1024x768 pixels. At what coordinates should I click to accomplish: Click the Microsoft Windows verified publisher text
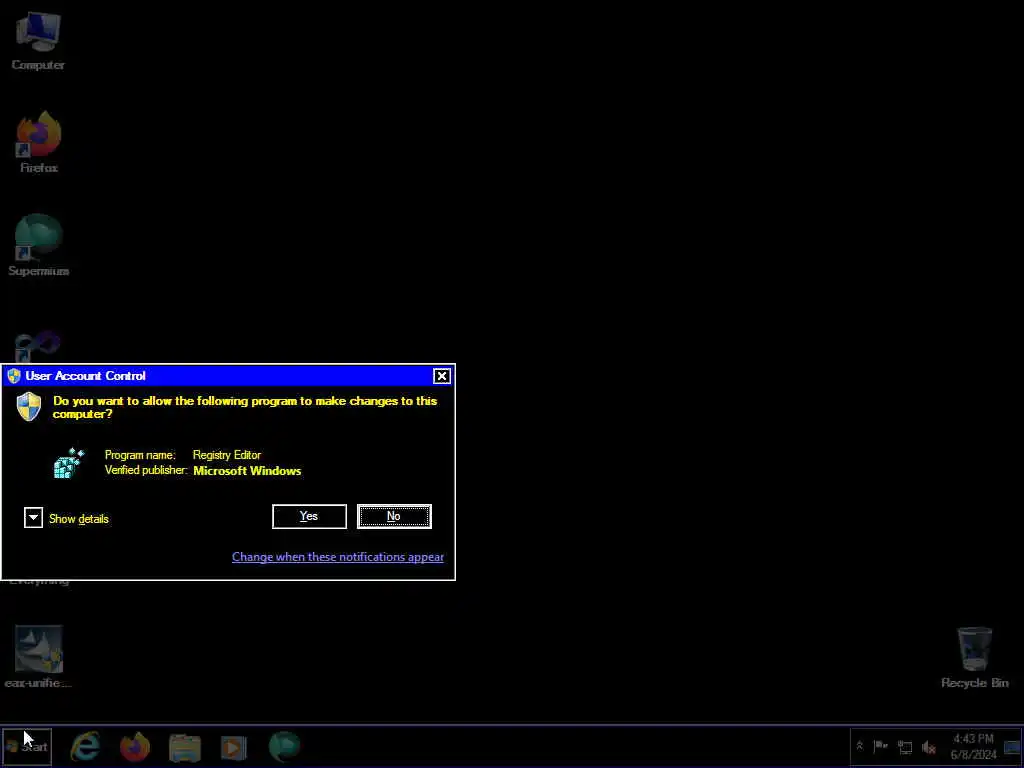247,471
